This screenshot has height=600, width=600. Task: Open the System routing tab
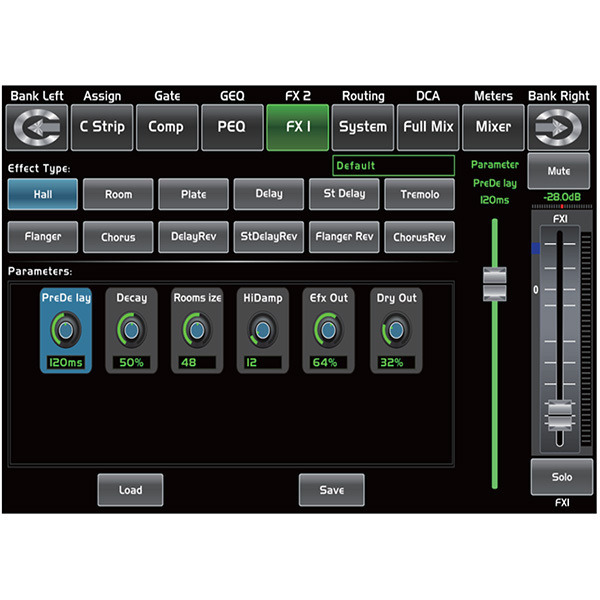point(362,127)
